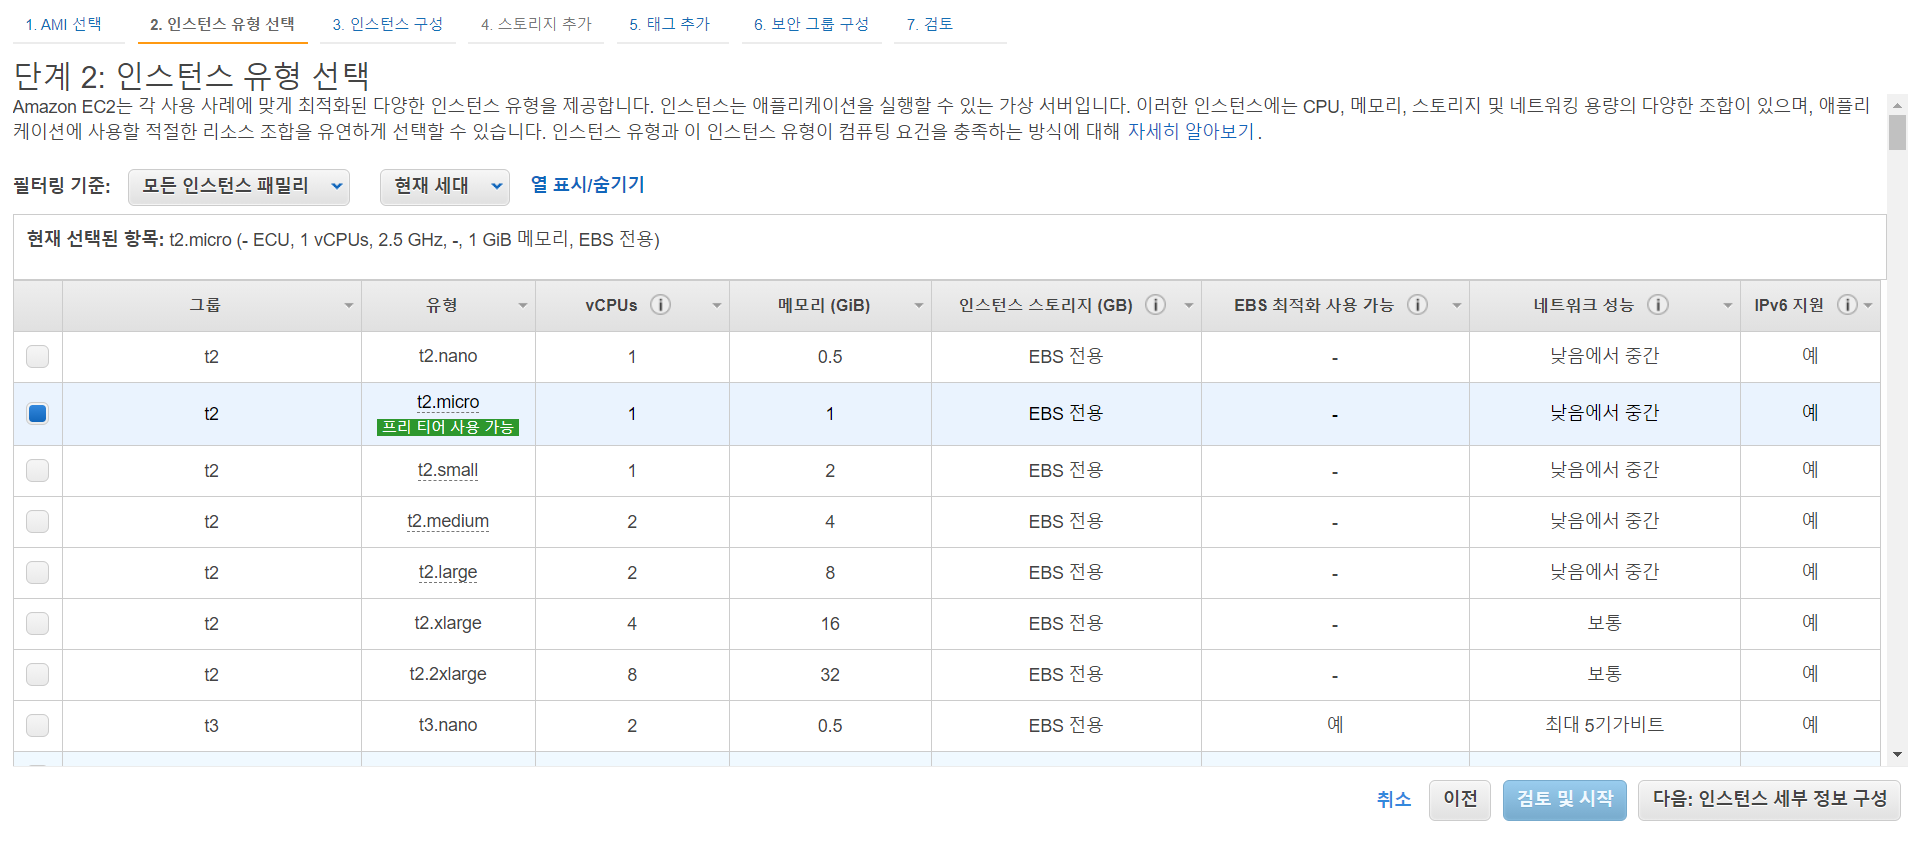The image size is (1920, 846).
Task: Click 보통 network cell in t2.xlarge row
Action: (1604, 623)
